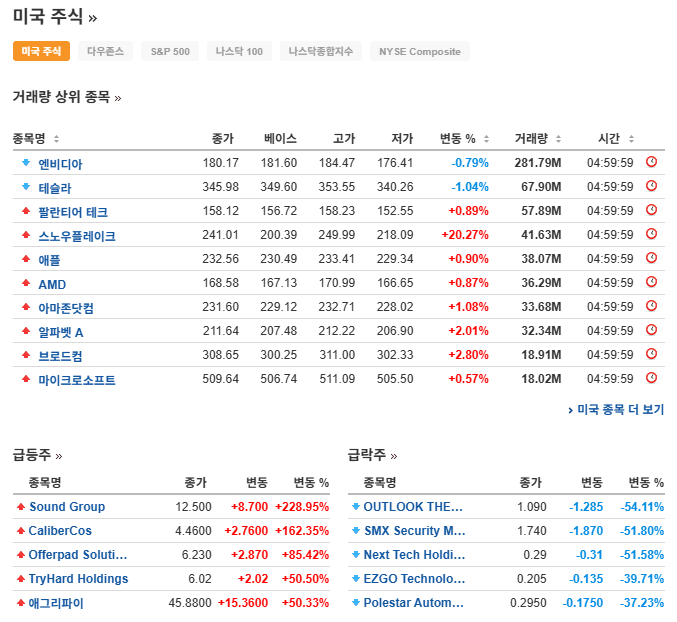
Task: Open the CaliberCos gainer link
Action: (x=60, y=530)
